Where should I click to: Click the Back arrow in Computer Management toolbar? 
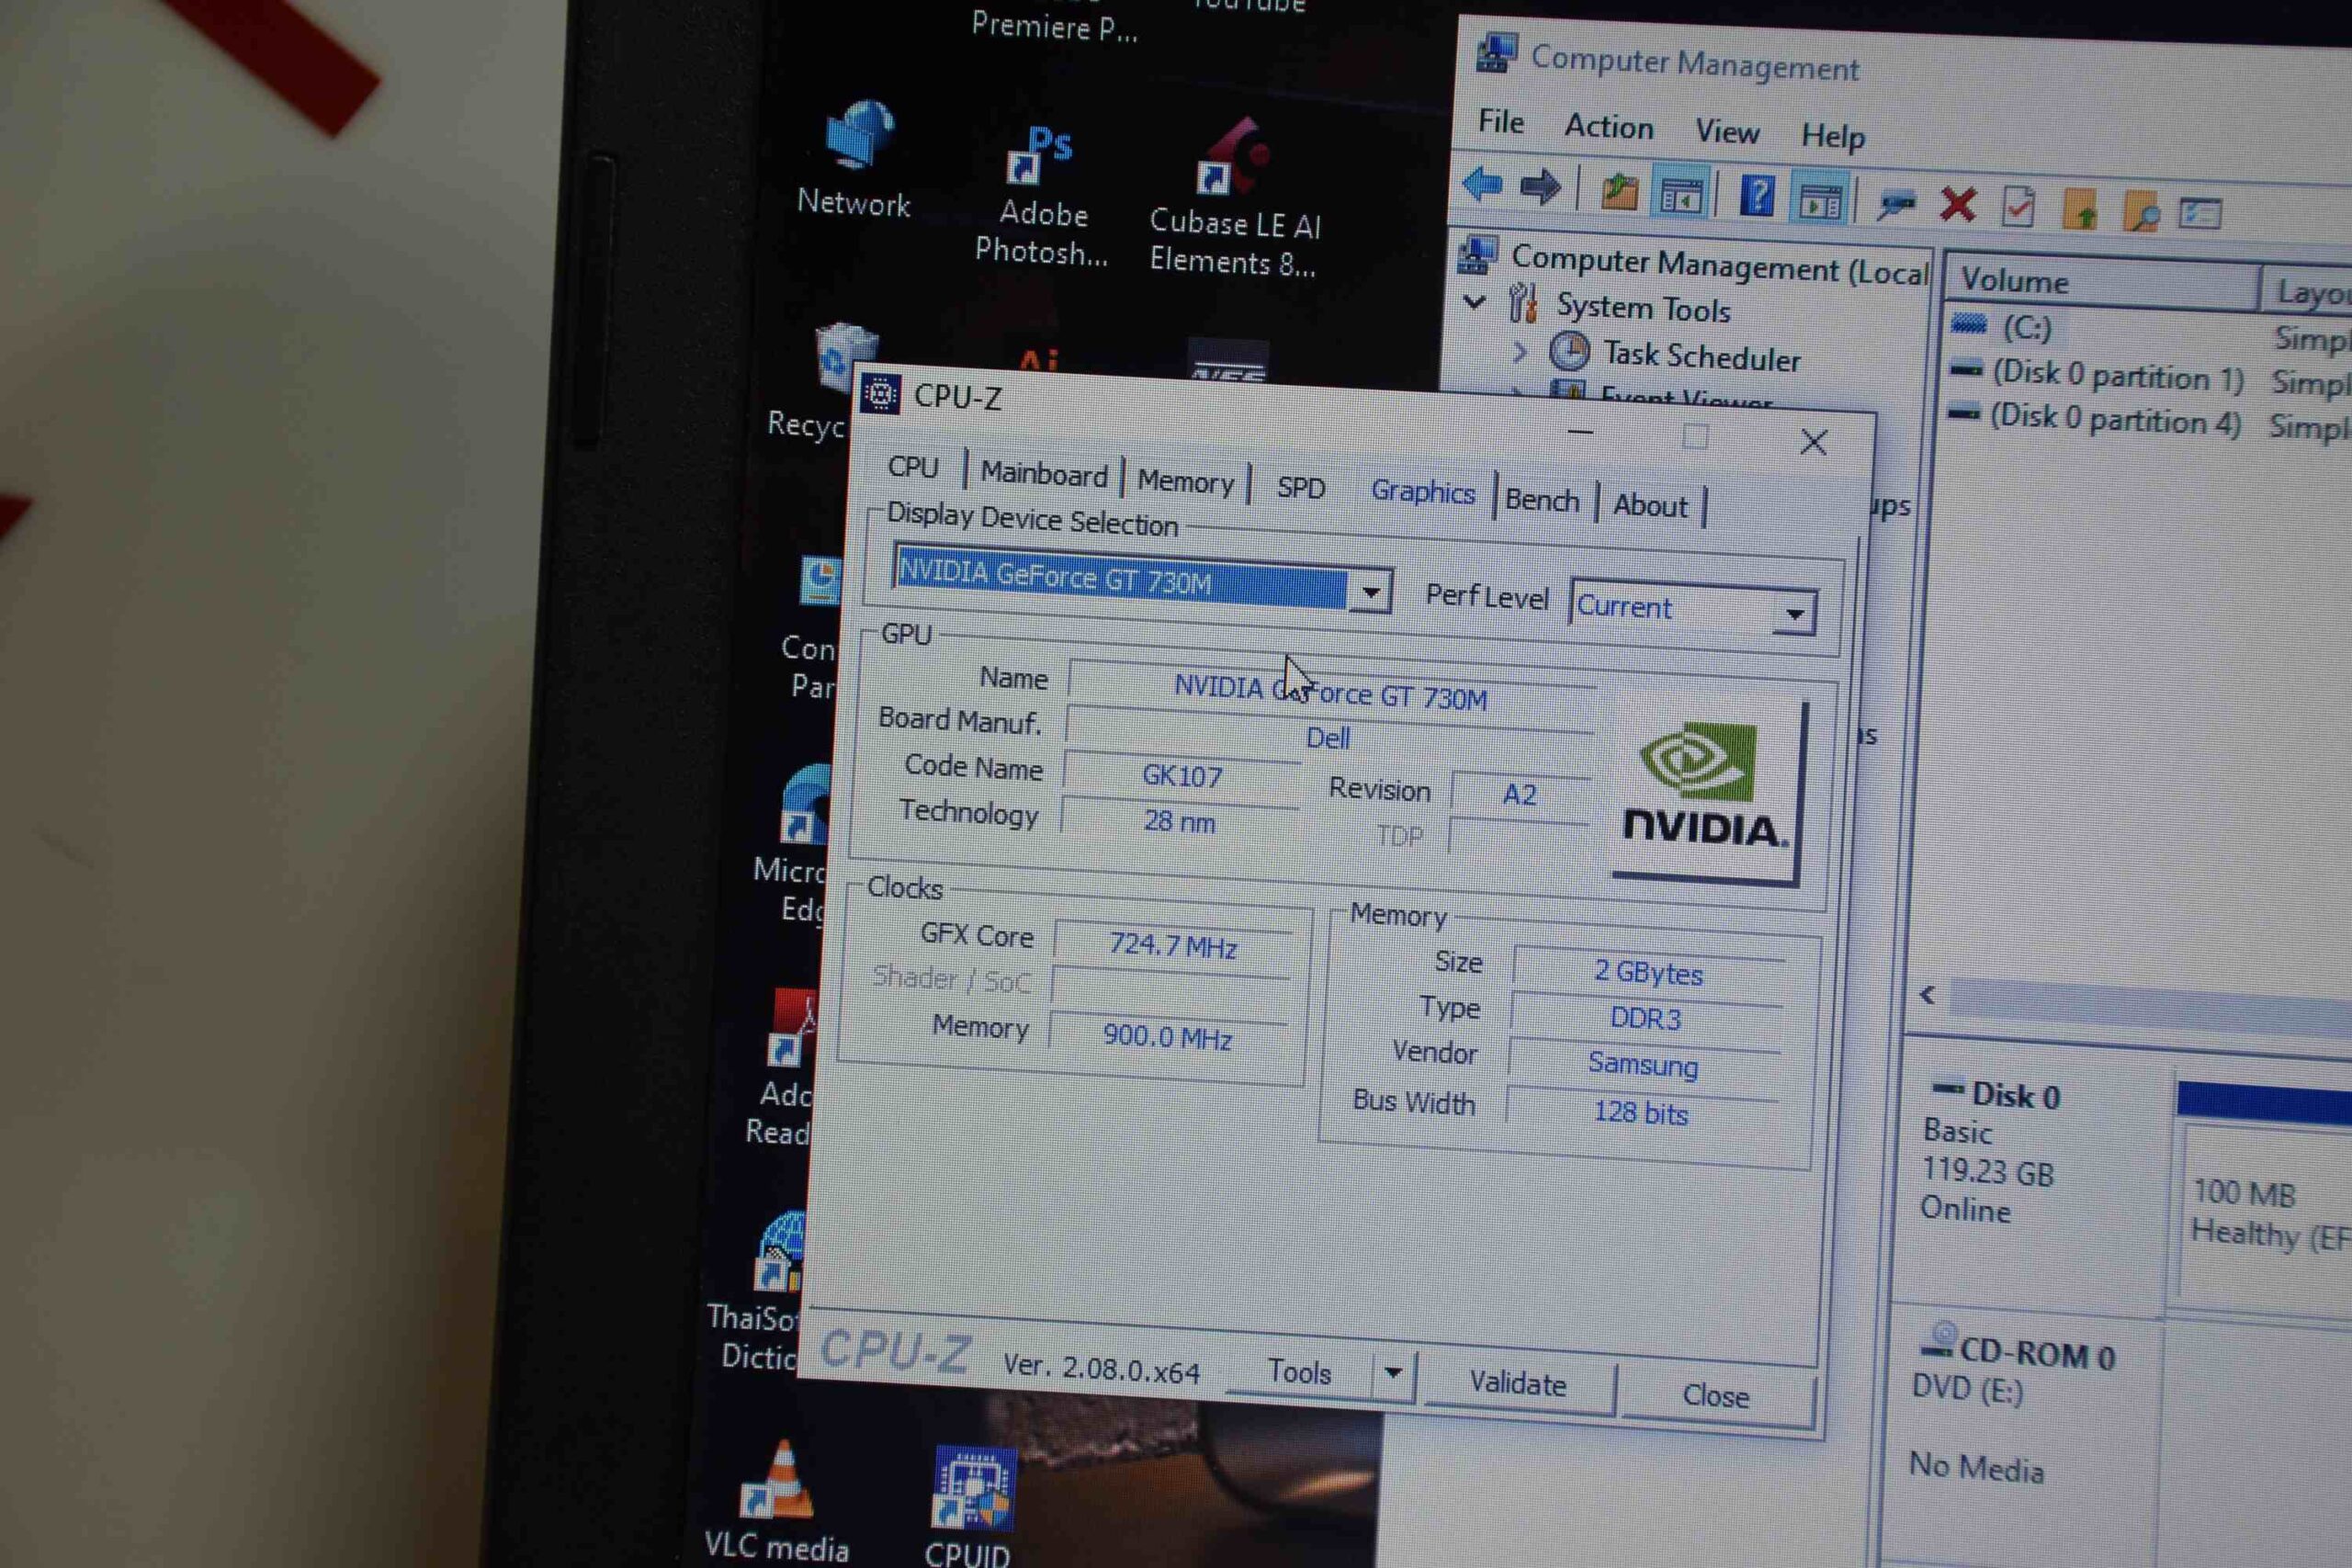1482,185
